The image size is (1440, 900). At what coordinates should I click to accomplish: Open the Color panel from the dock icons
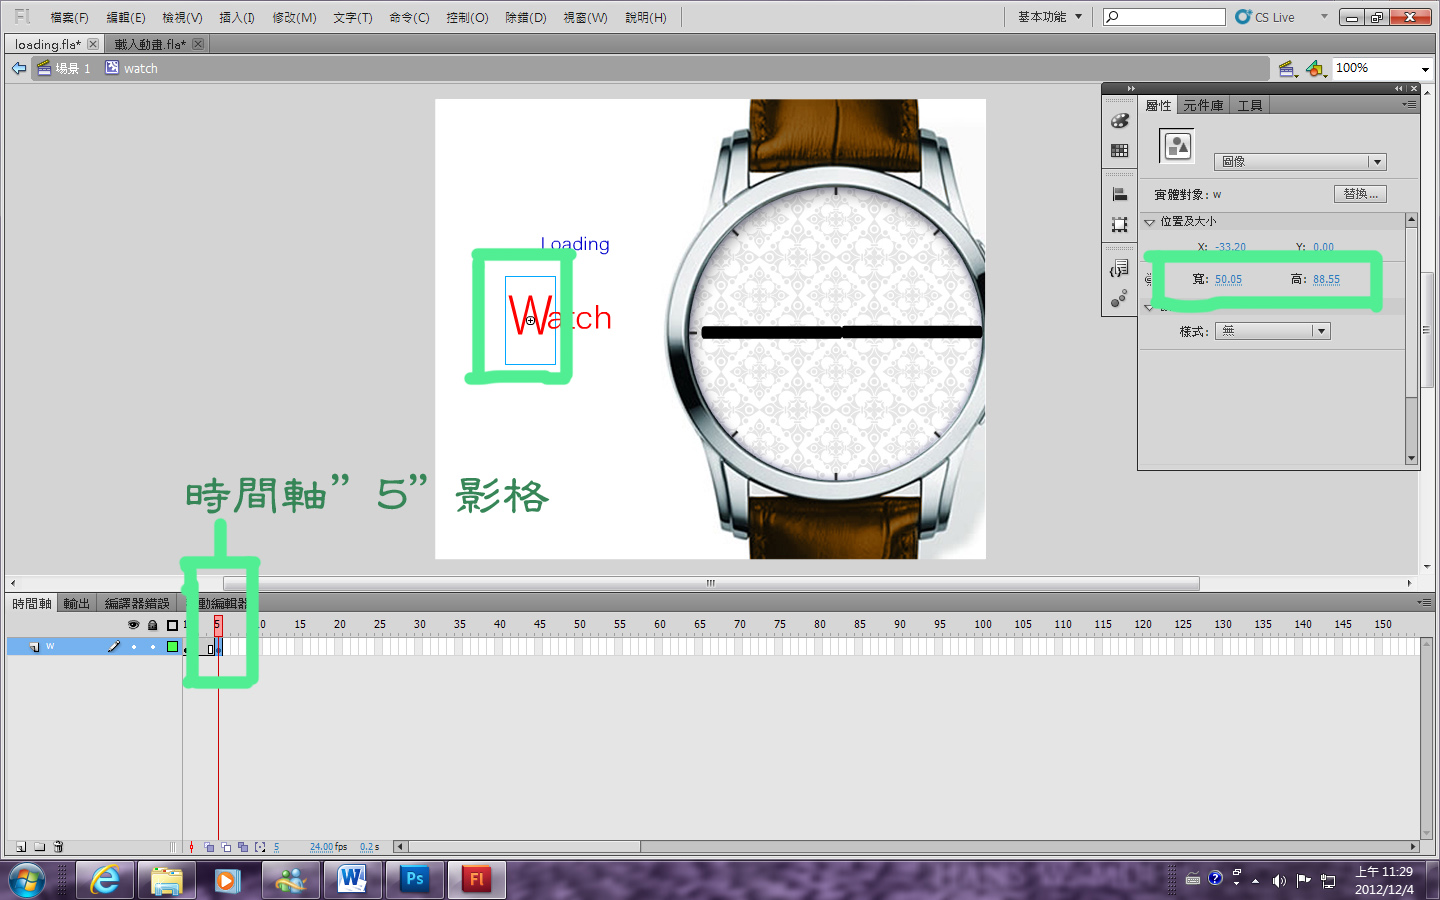click(x=1119, y=121)
